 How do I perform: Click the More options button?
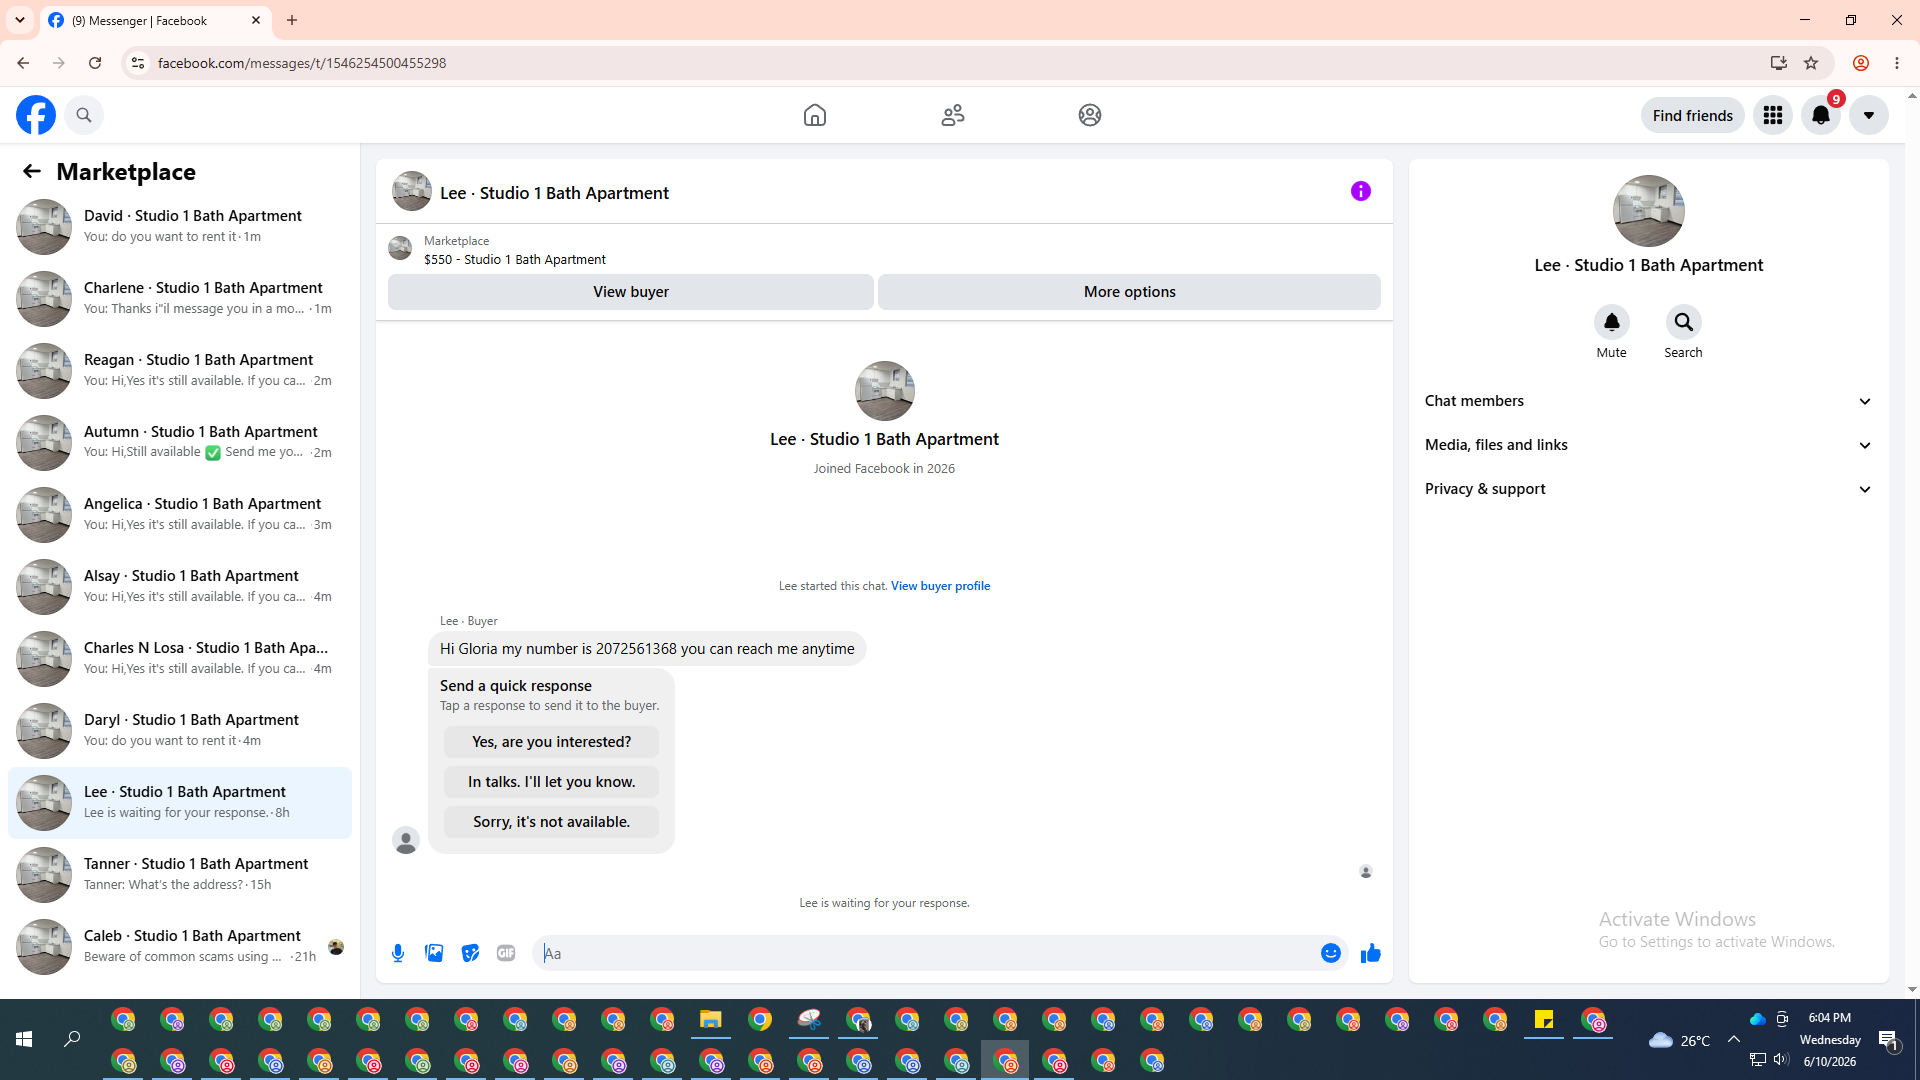(1130, 292)
